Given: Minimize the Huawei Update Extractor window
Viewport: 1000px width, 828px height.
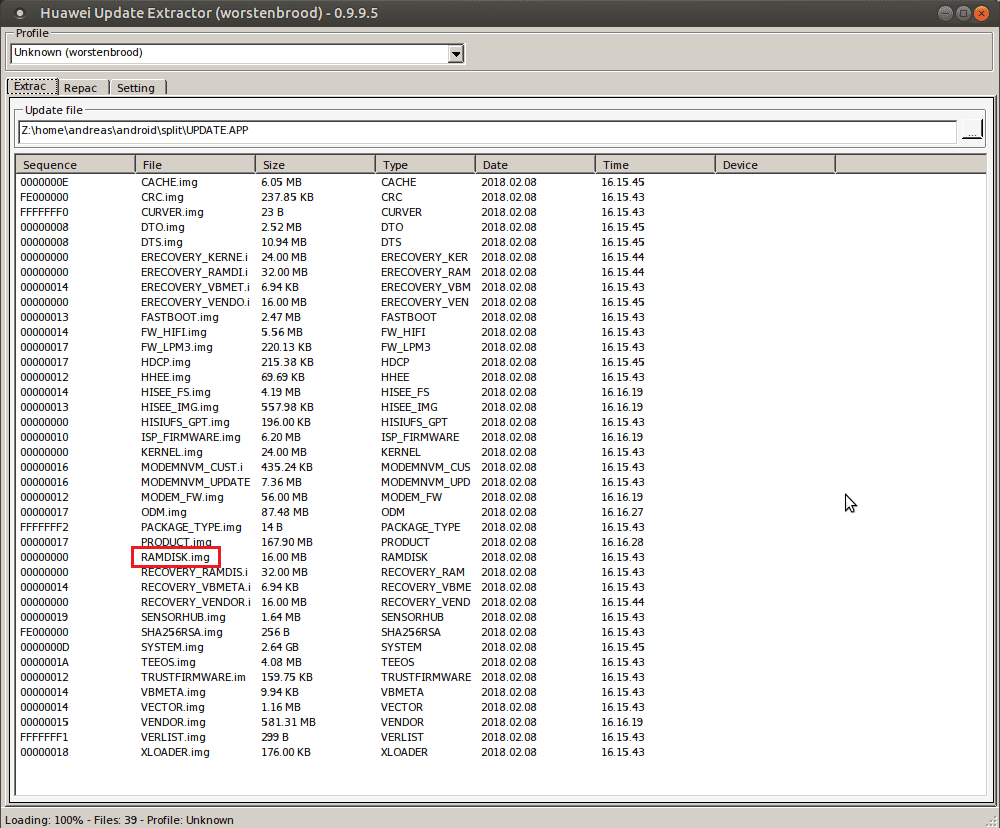Looking at the screenshot, I should tap(945, 13).
